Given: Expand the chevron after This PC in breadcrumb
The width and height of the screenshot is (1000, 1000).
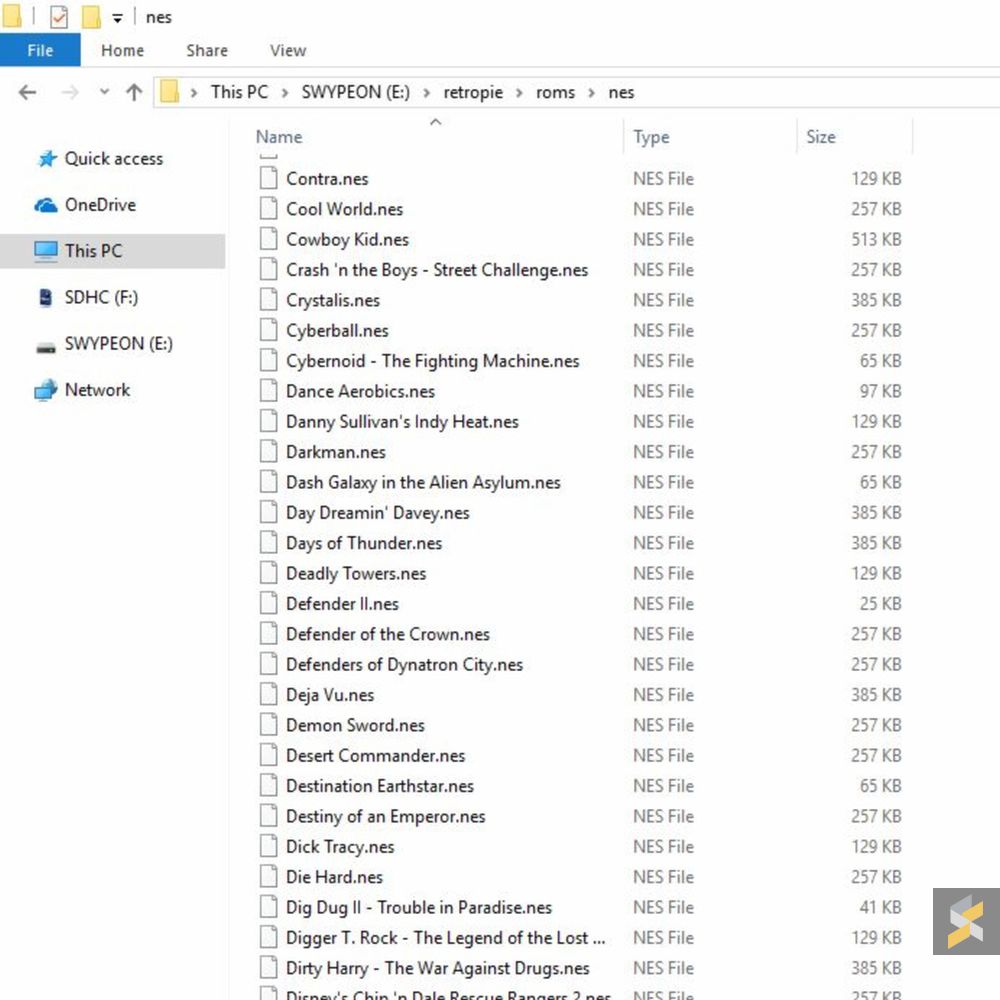Looking at the screenshot, I should 285,93.
